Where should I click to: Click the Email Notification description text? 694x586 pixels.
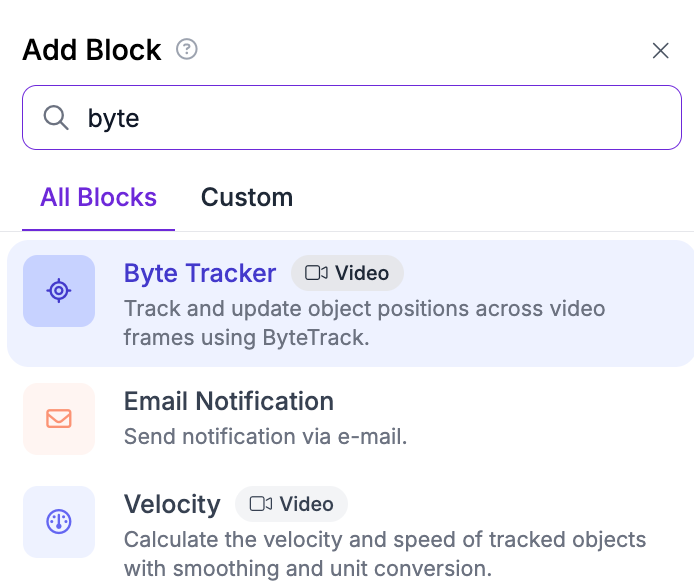(x=265, y=437)
